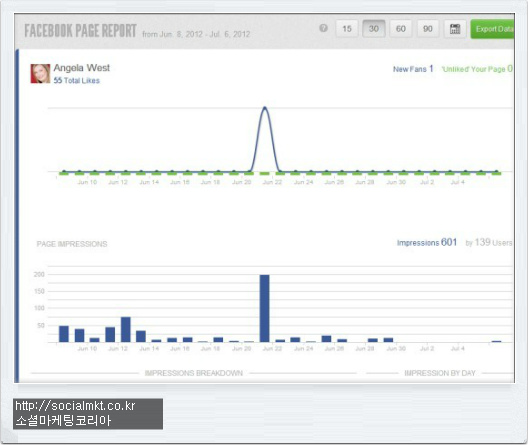Viewport: 528px width, 445px height.
Task: Click the Export Data button
Action: (492, 29)
